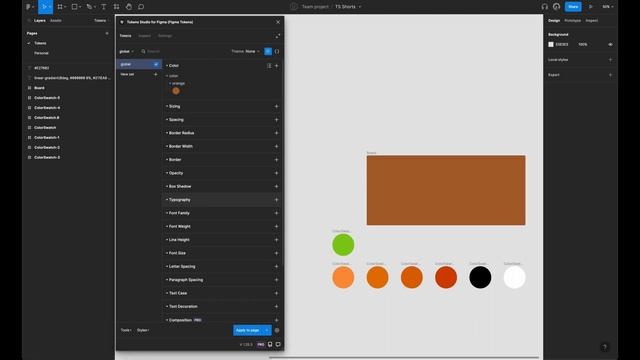Click the PRO badge in plugin footer

click(260, 344)
